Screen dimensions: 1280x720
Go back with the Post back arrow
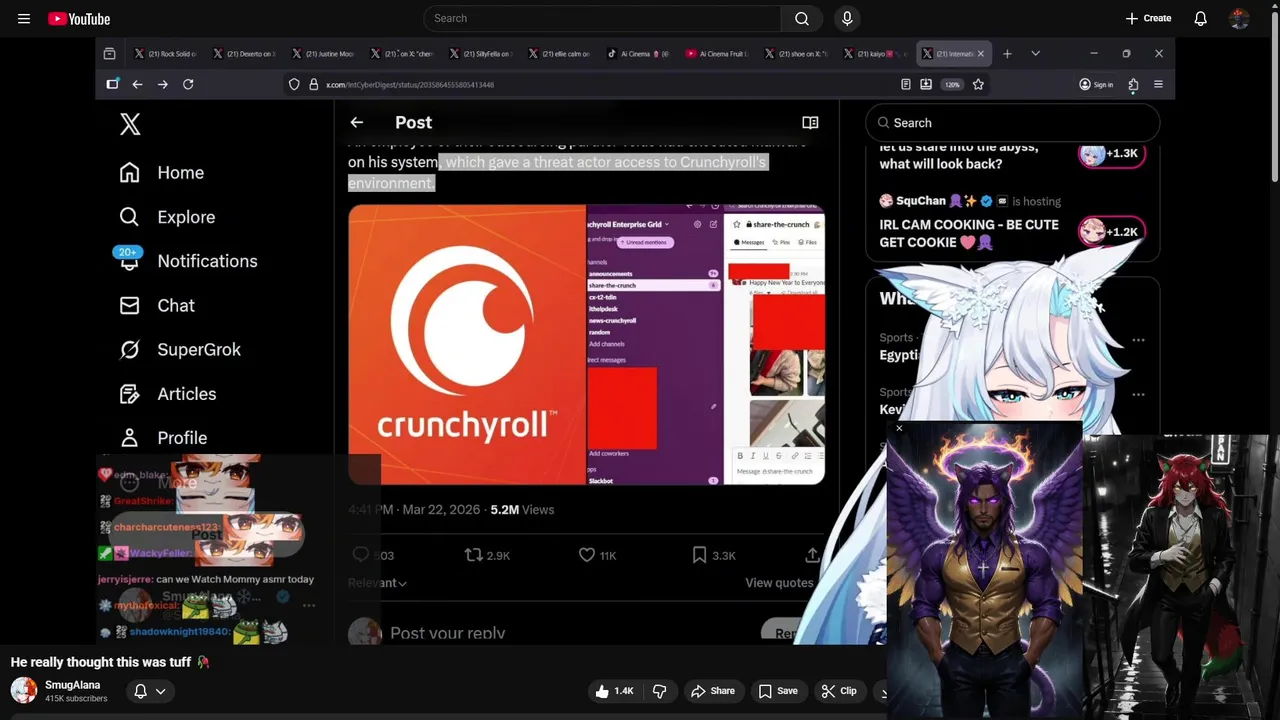[357, 122]
